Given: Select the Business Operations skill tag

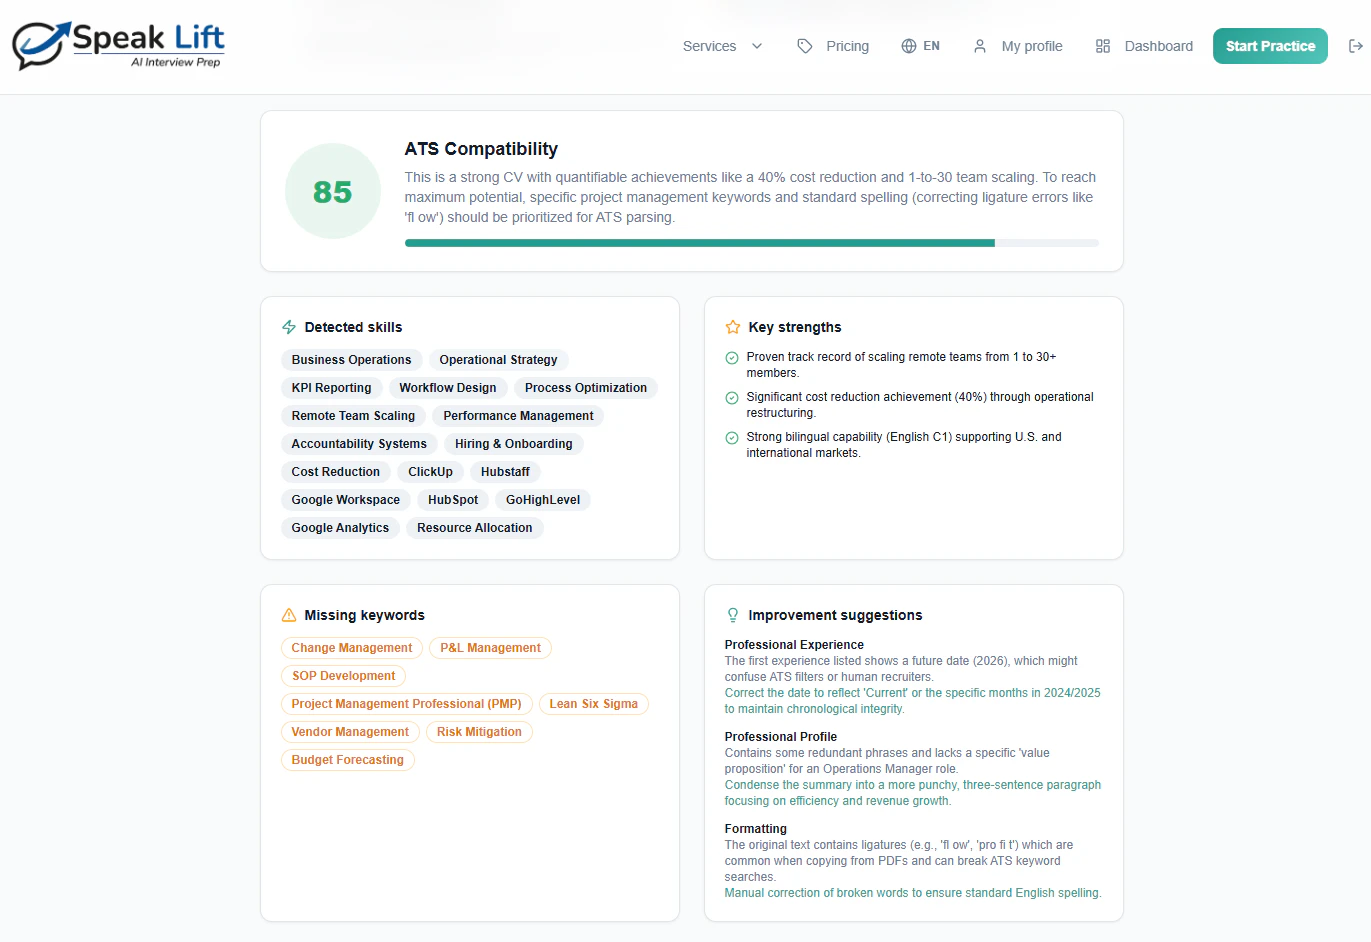Looking at the screenshot, I should click(x=351, y=360).
